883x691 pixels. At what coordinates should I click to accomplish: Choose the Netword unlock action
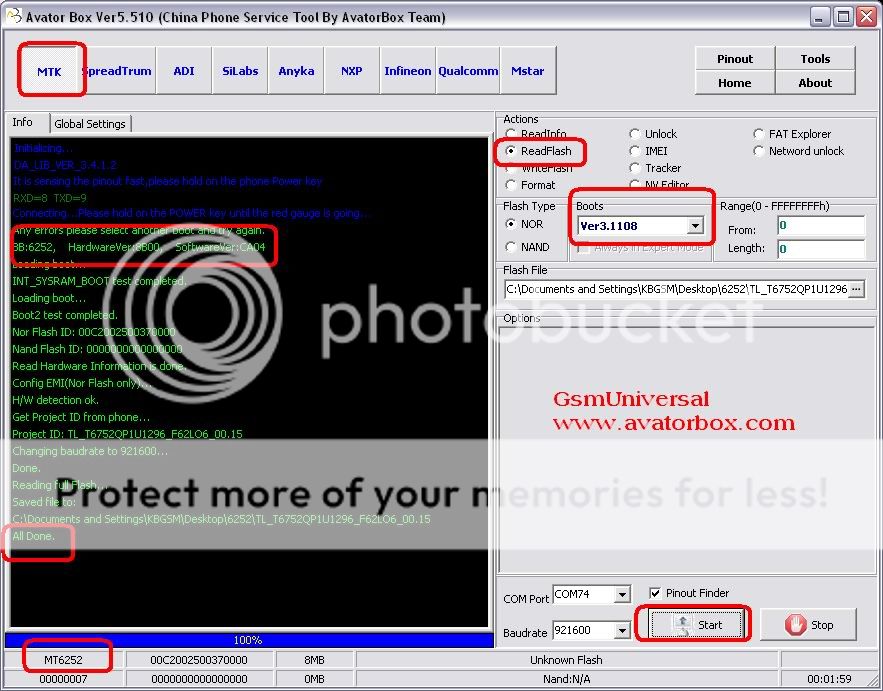pyautogui.click(x=799, y=151)
